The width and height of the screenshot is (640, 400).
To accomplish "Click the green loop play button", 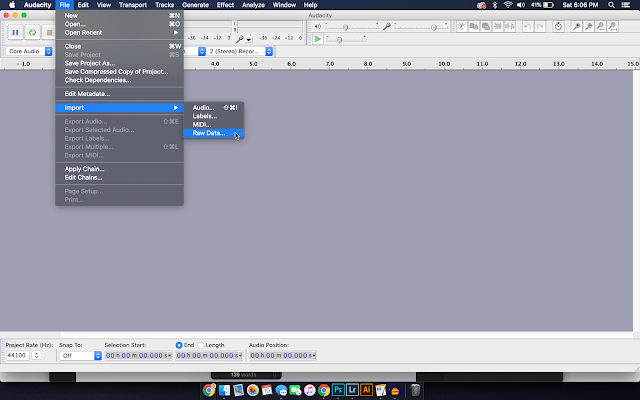I will click(x=32, y=32).
